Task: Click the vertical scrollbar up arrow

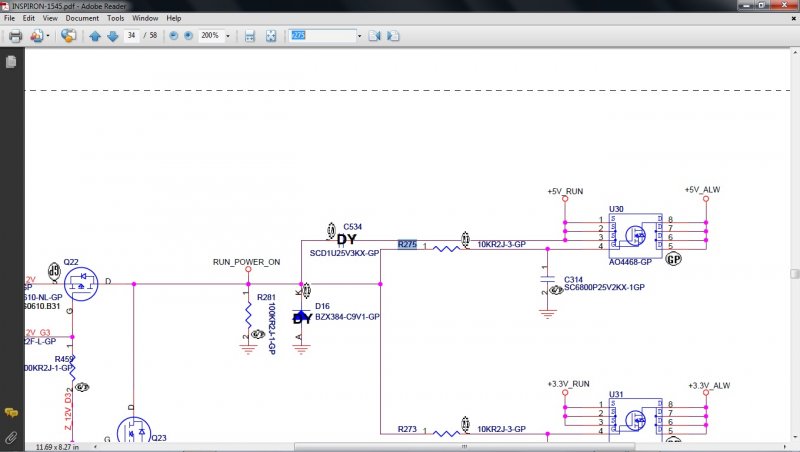Action: 794,52
